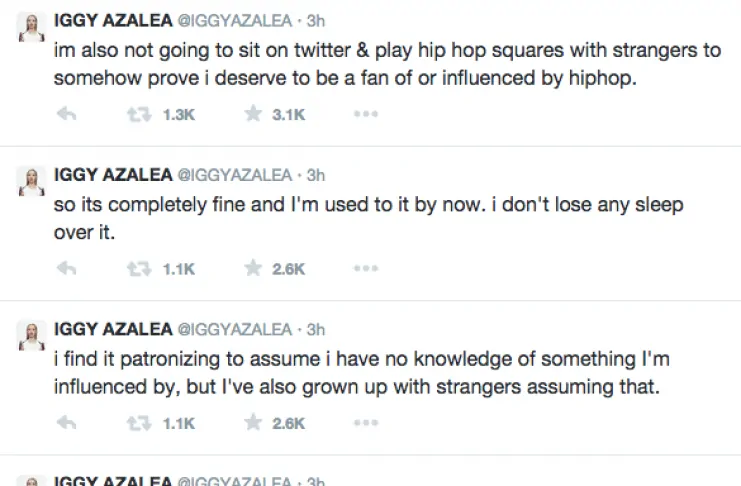Open IGGY AZALEA name on first tweet
The width and height of the screenshot is (741, 486).
tap(112, 20)
